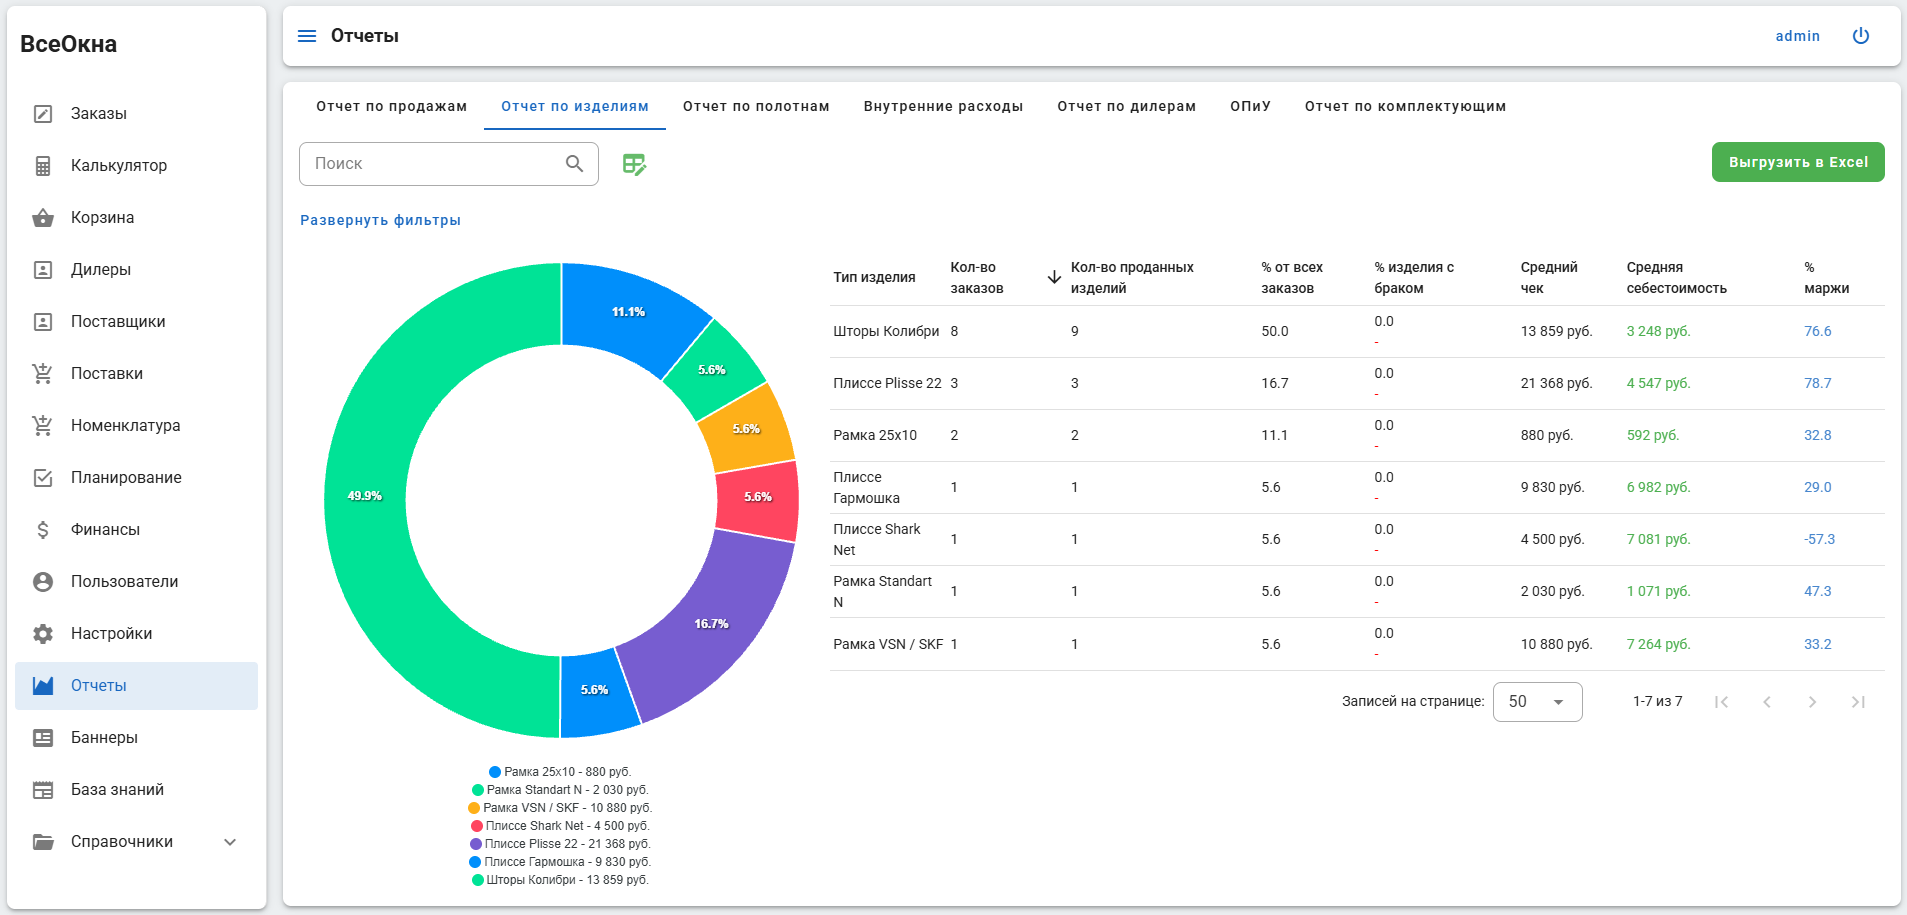Go to the next page of records
The image size is (1907, 915).
click(1812, 702)
